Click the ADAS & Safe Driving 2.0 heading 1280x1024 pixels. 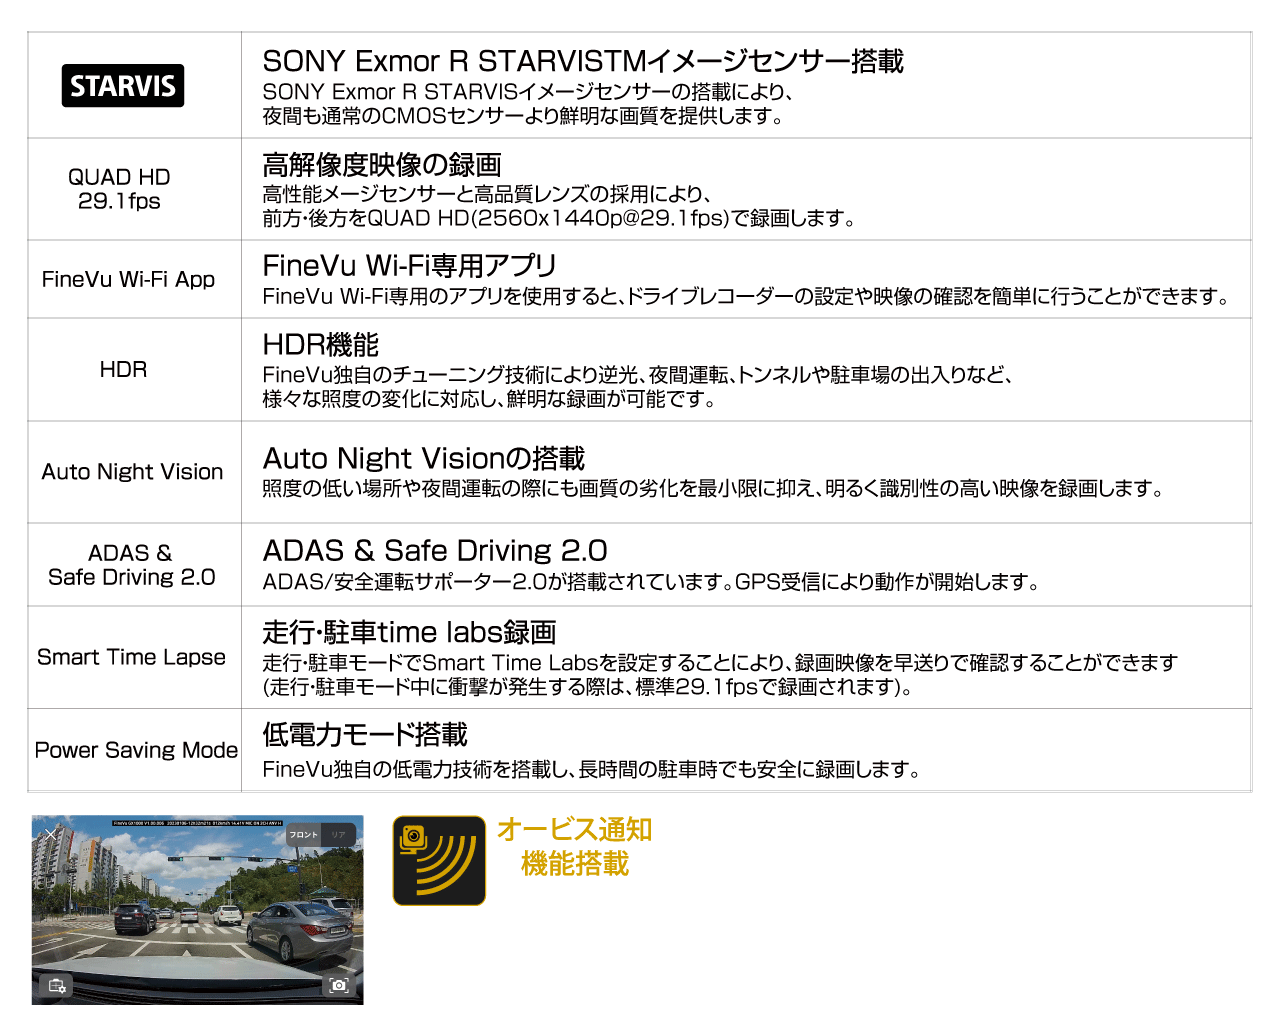(x=435, y=550)
